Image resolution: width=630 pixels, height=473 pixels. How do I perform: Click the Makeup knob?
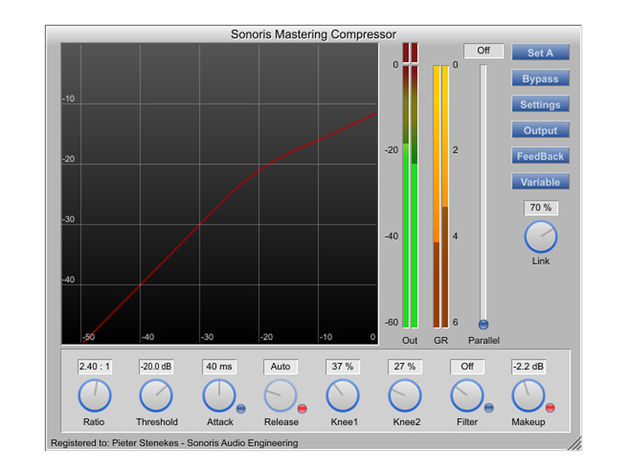coord(528,395)
